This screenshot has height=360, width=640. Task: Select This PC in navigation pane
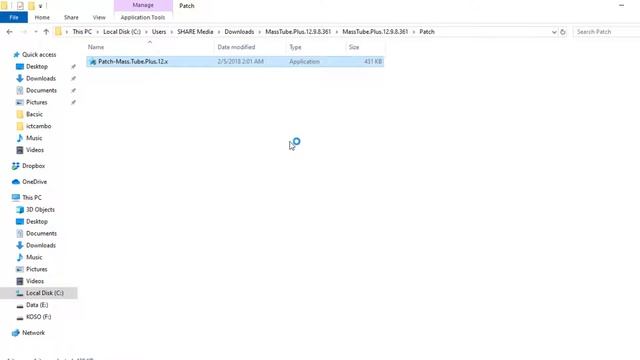click(32, 198)
